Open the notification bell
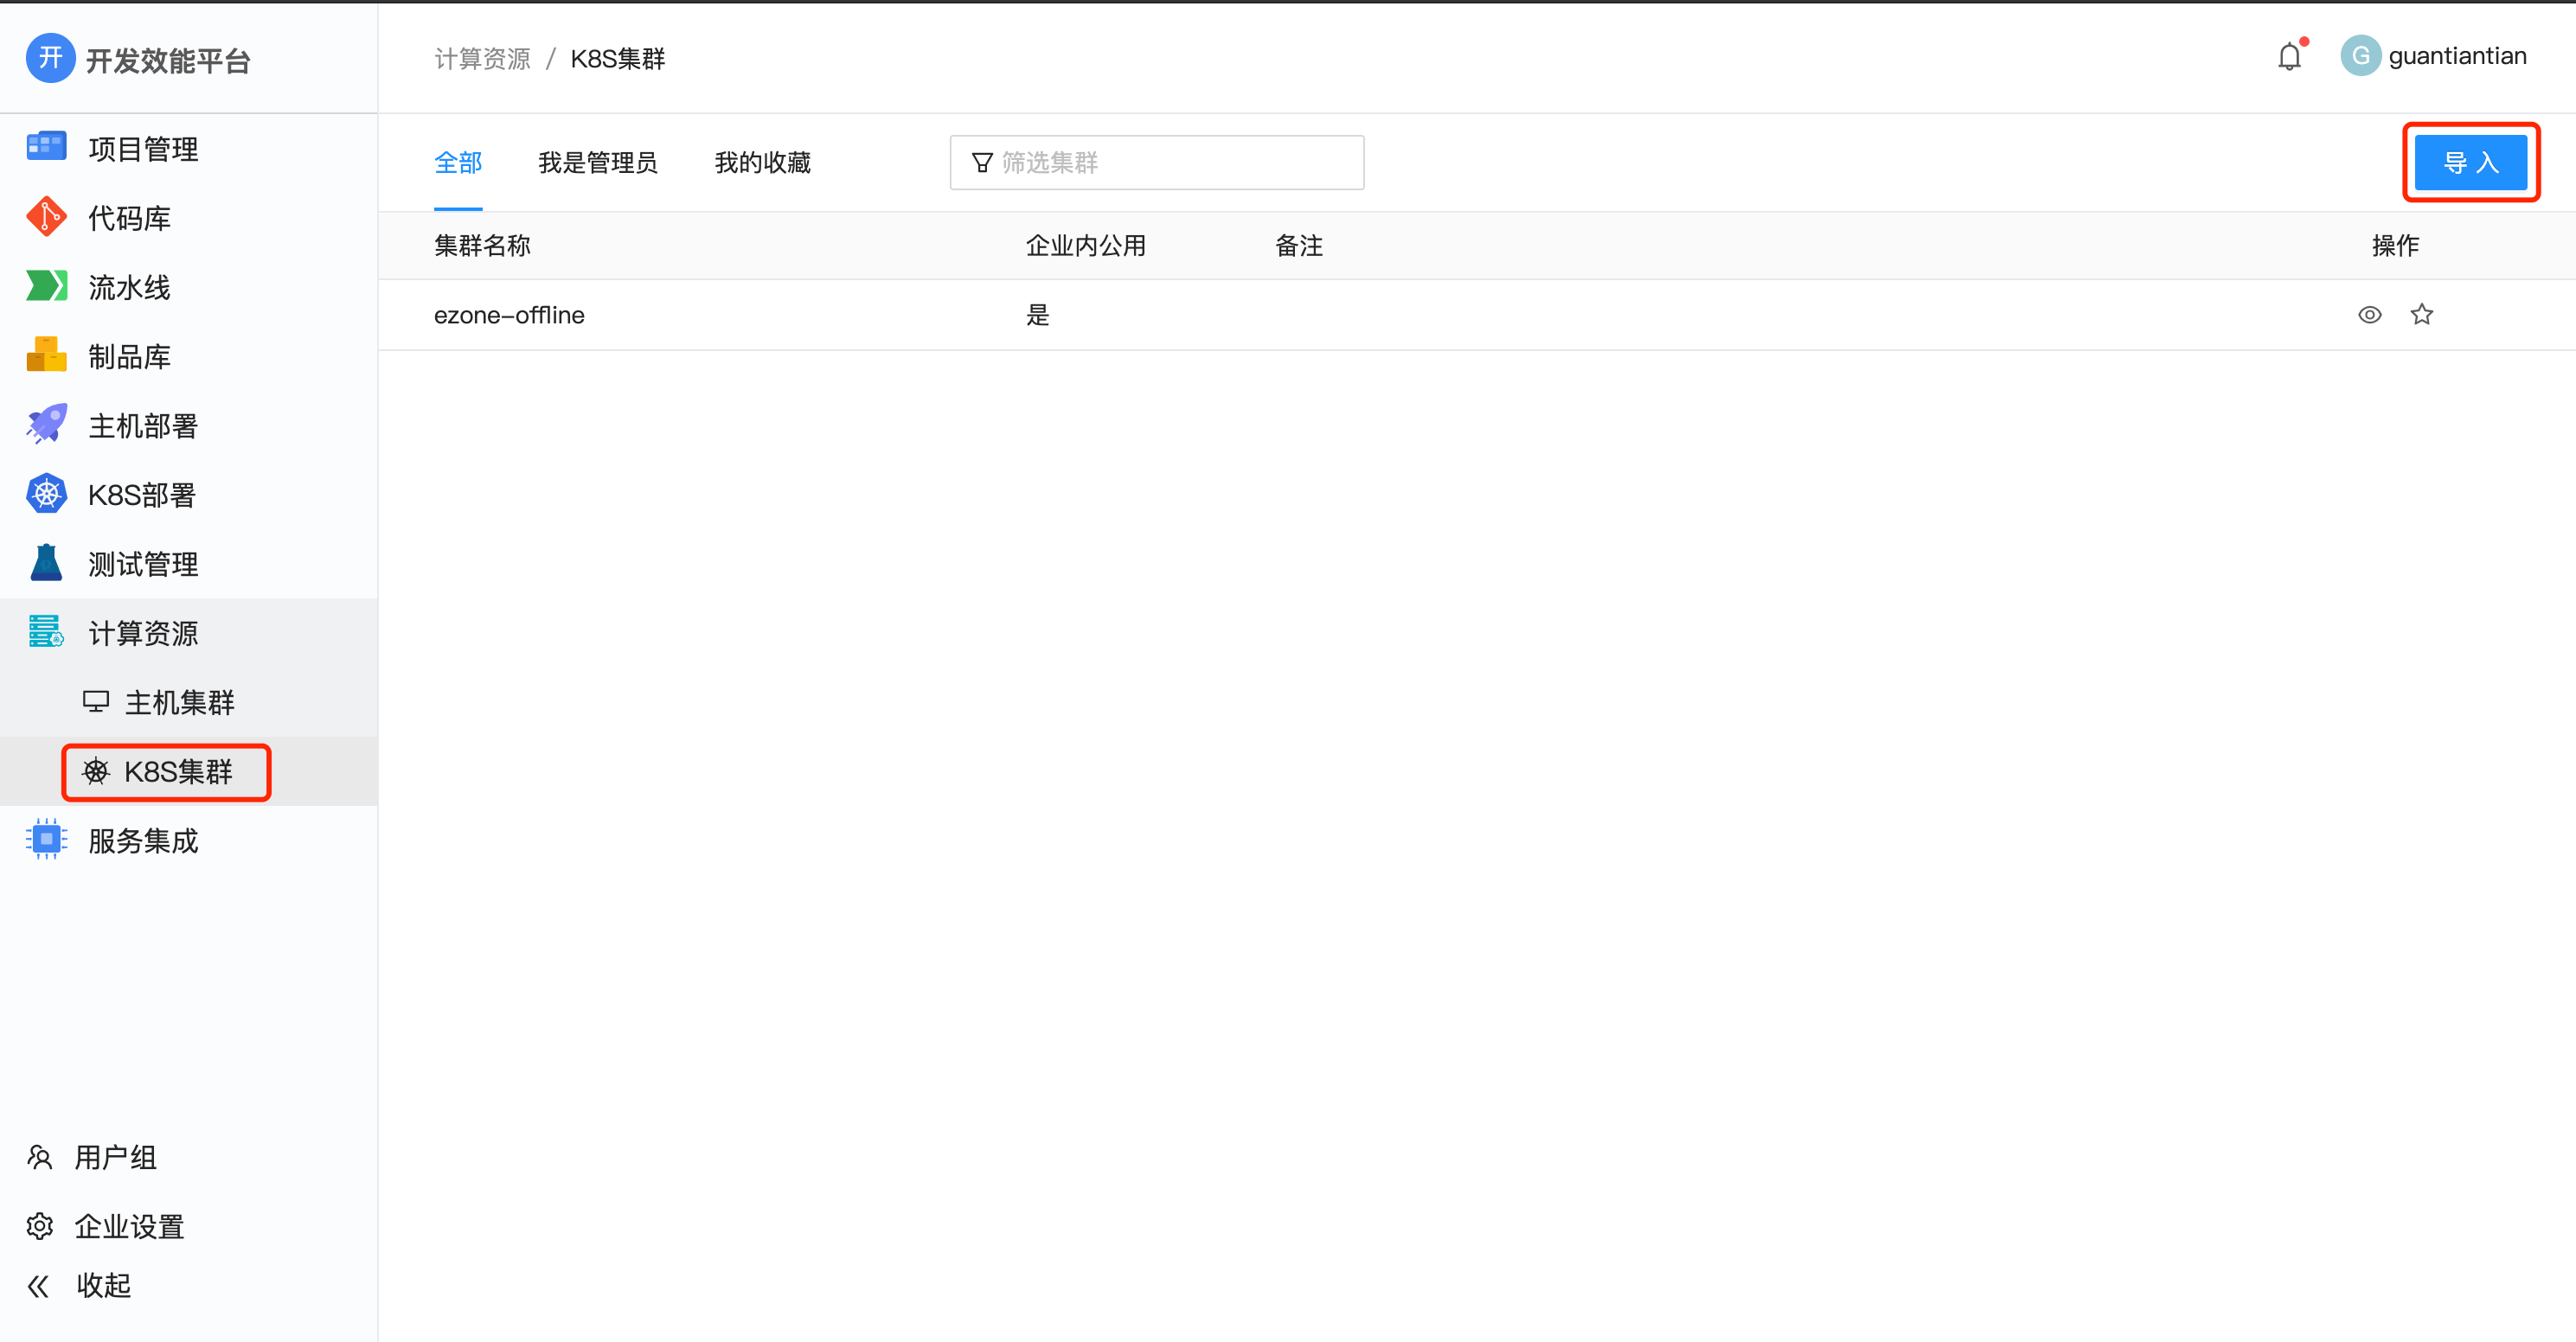This screenshot has width=2576, height=1342. (x=2291, y=55)
